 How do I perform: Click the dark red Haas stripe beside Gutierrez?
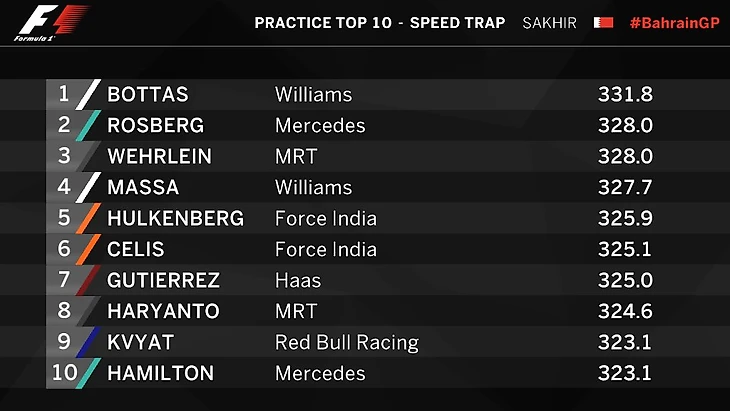click(x=89, y=281)
